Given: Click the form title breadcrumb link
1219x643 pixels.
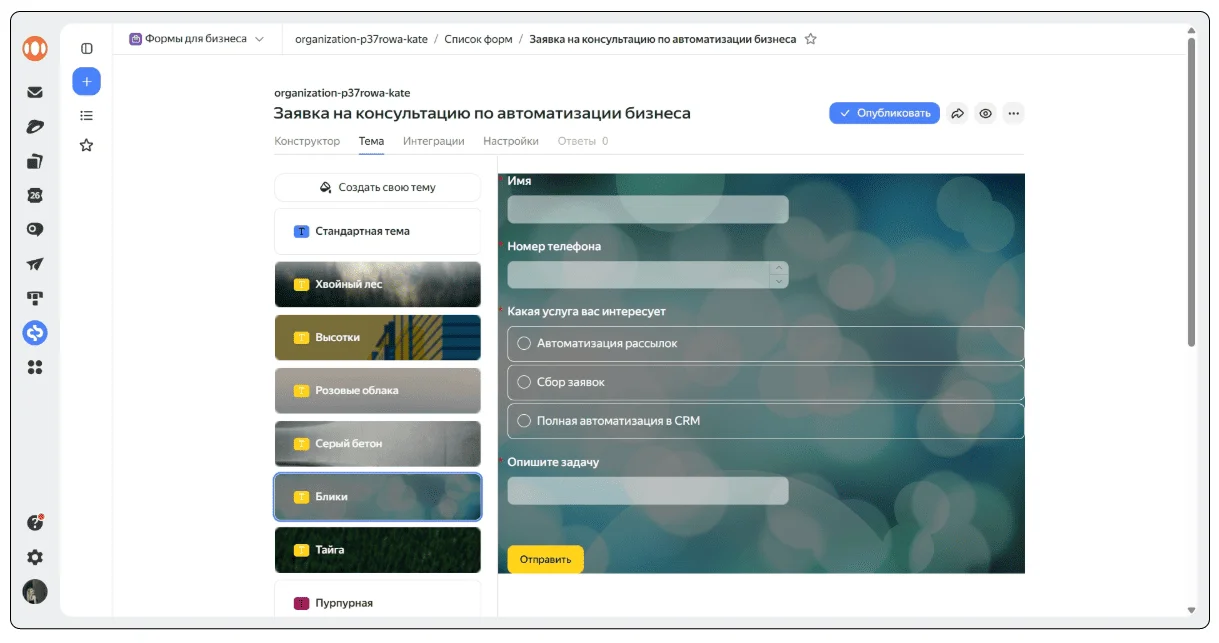Looking at the screenshot, I should (x=662, y=39).
